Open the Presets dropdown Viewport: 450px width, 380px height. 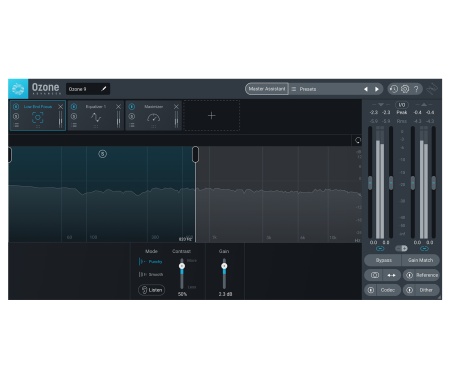pos(327,89)
